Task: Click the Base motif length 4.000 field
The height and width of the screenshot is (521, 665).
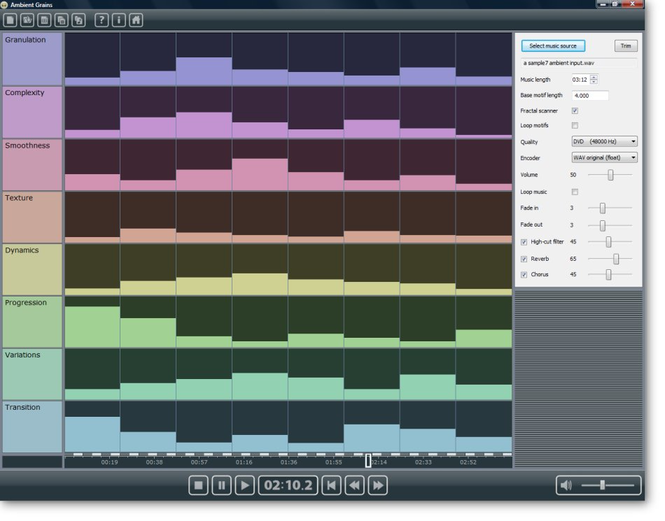Action: [590, 95]
